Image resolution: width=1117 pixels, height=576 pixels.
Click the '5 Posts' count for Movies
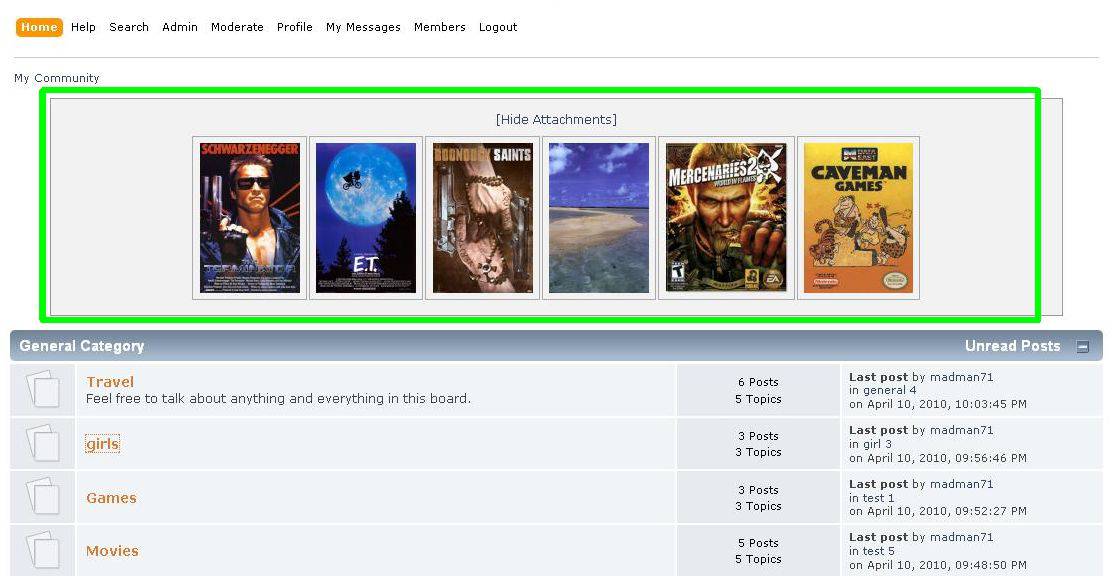click(x=758, y=543)
